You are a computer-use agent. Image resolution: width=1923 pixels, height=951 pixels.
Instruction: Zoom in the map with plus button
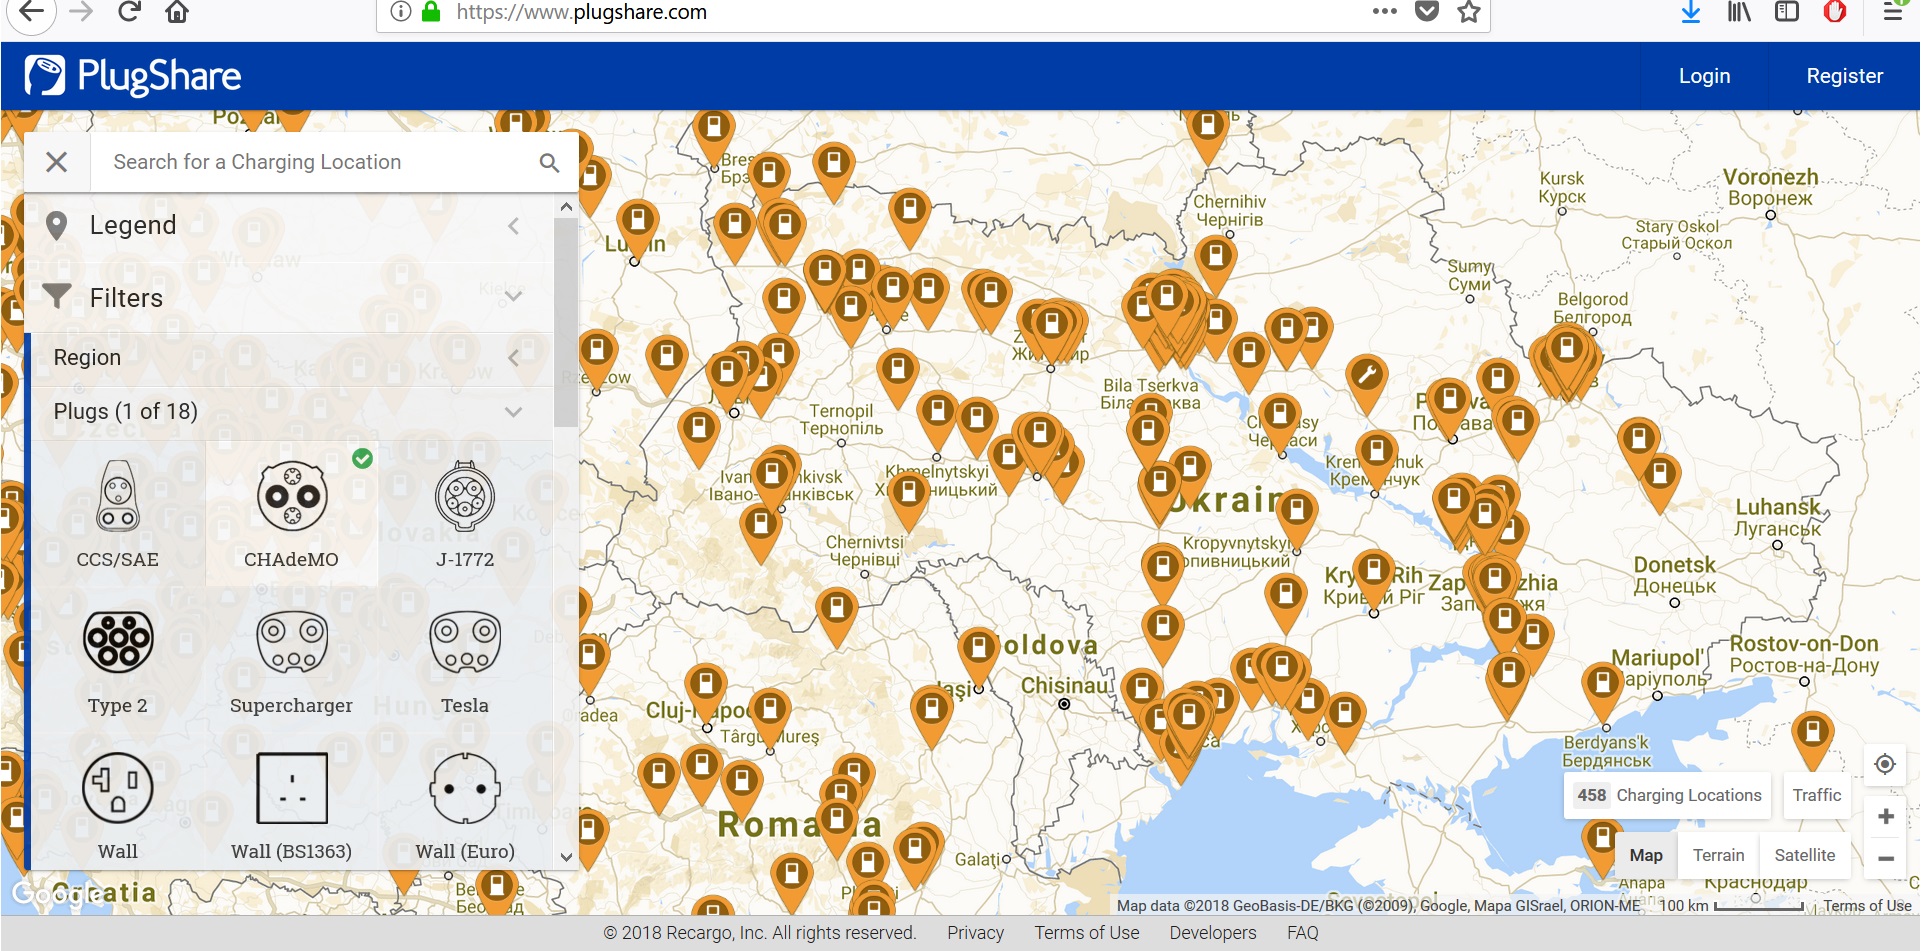point(1885,817)
